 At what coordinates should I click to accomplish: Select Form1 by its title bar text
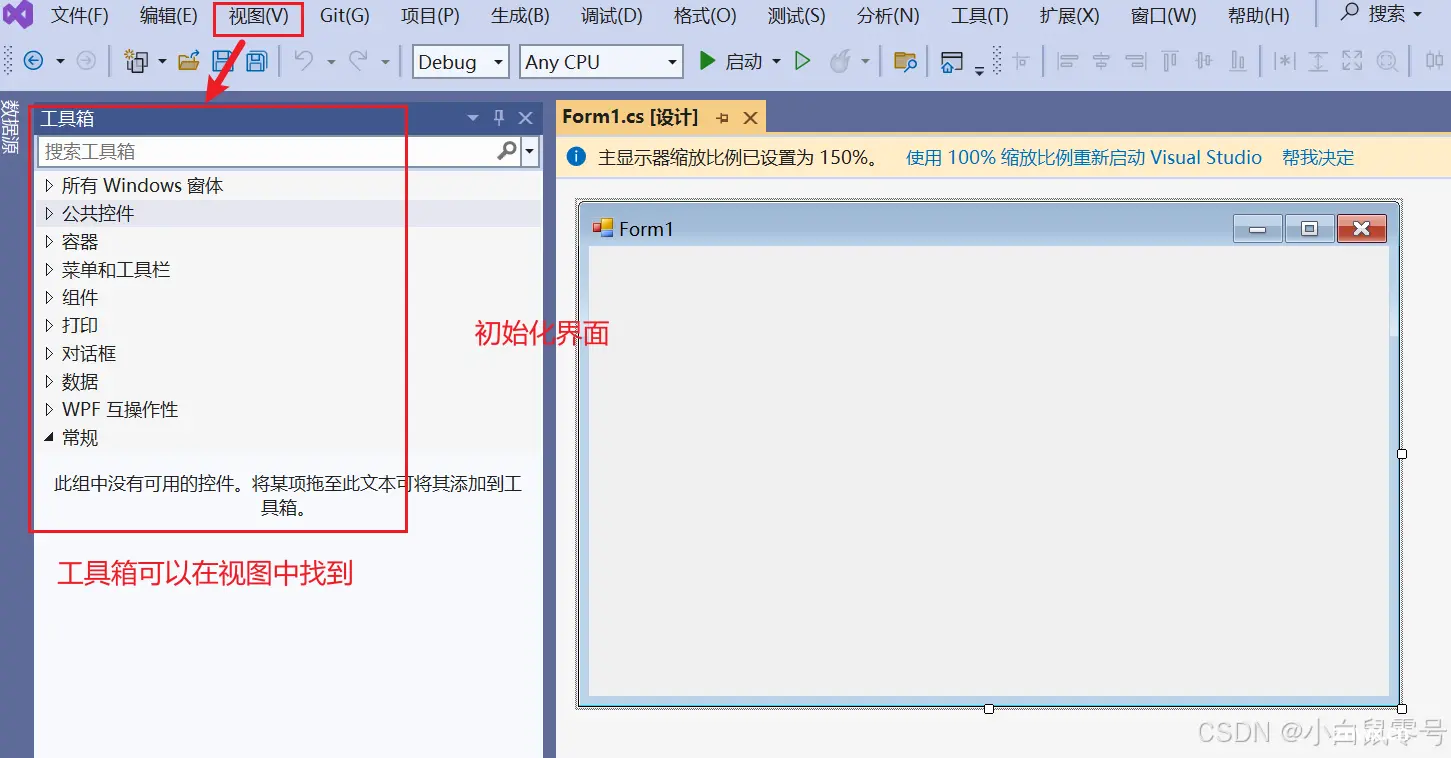646,229
